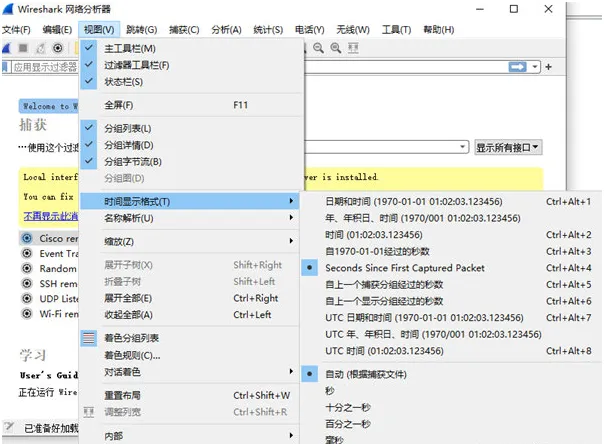This screenshot has width=604, height=444.
Task: Click the interface icon beside Wi-Fi rem
Action: click(27, 313)
